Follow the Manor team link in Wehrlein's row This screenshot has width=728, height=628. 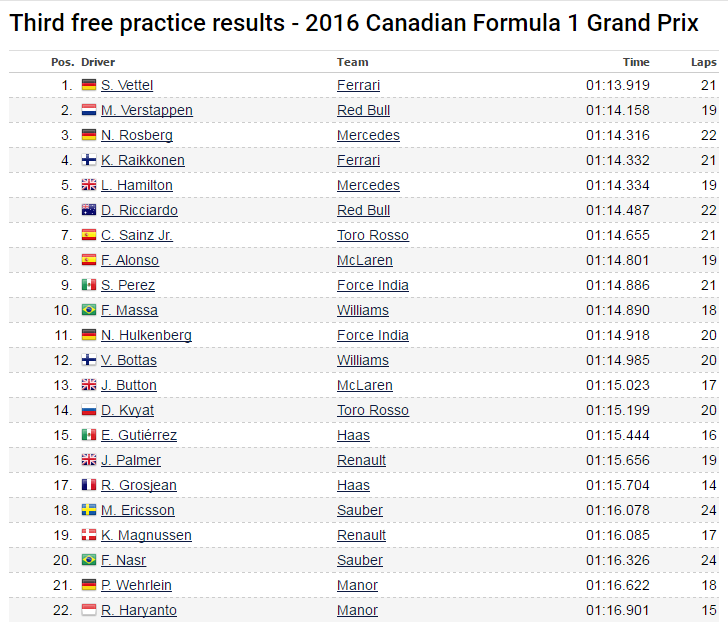click(357, 585)
